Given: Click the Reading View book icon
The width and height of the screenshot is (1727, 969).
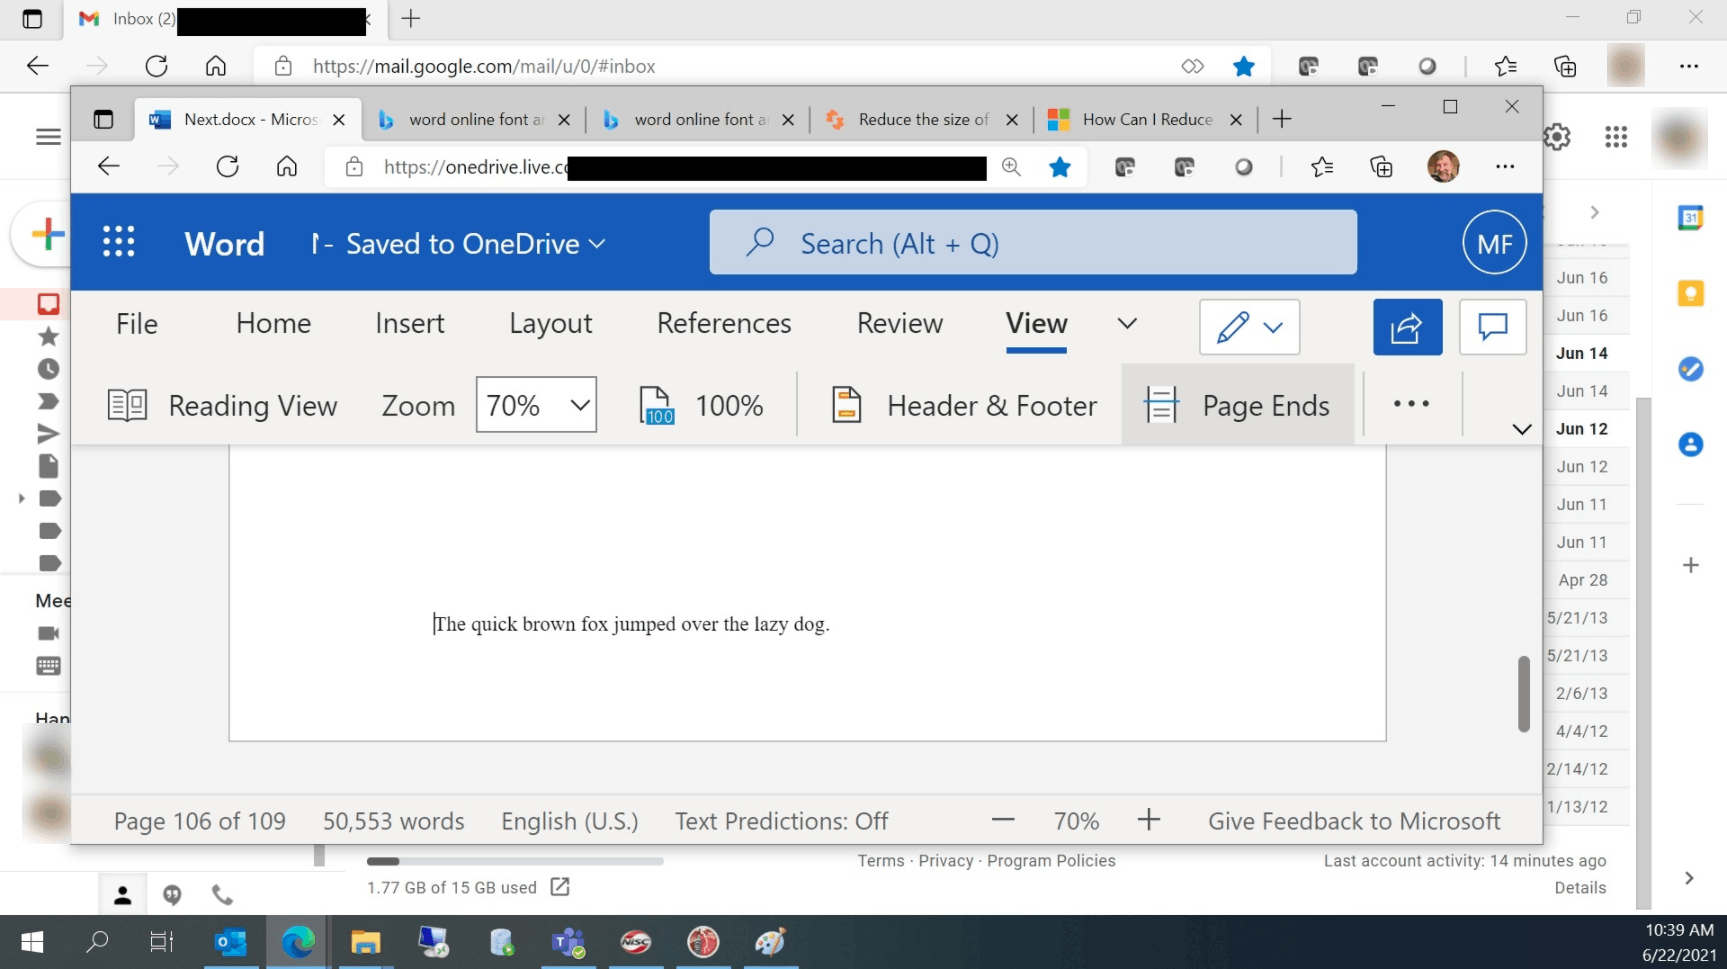Looking at the screenshot, I should pos(127,405).
